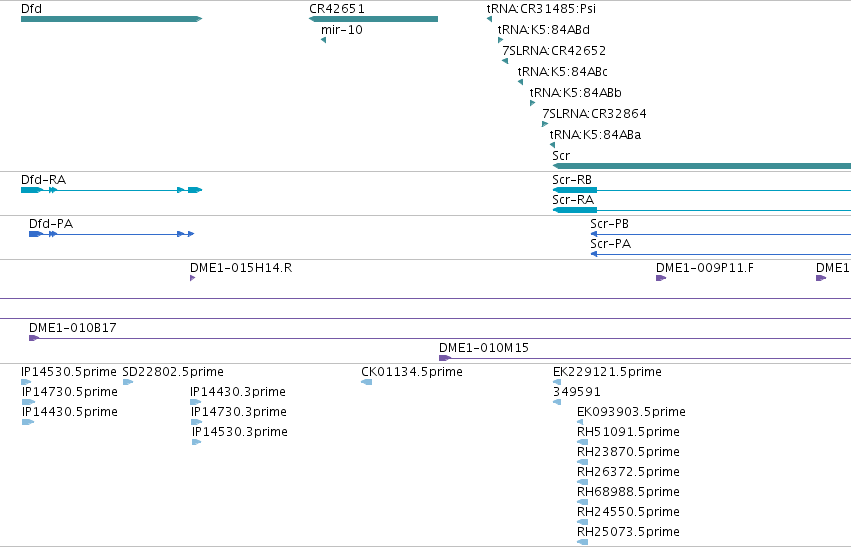Click RH24550.5prime EST label

coord(628,512)
